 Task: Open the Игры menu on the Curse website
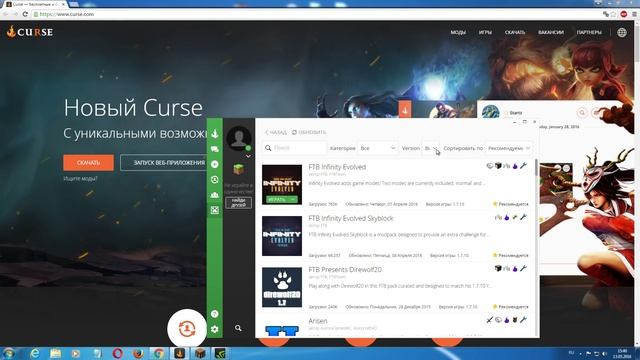pos(485,32)
